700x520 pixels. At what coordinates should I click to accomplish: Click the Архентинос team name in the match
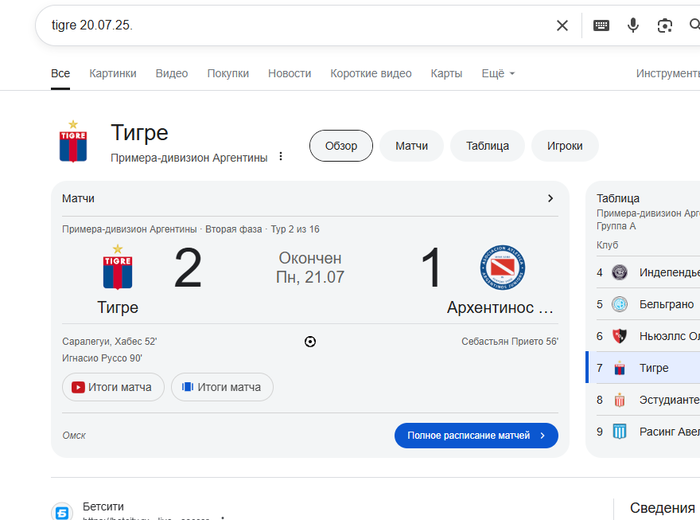tap(500, 308)
